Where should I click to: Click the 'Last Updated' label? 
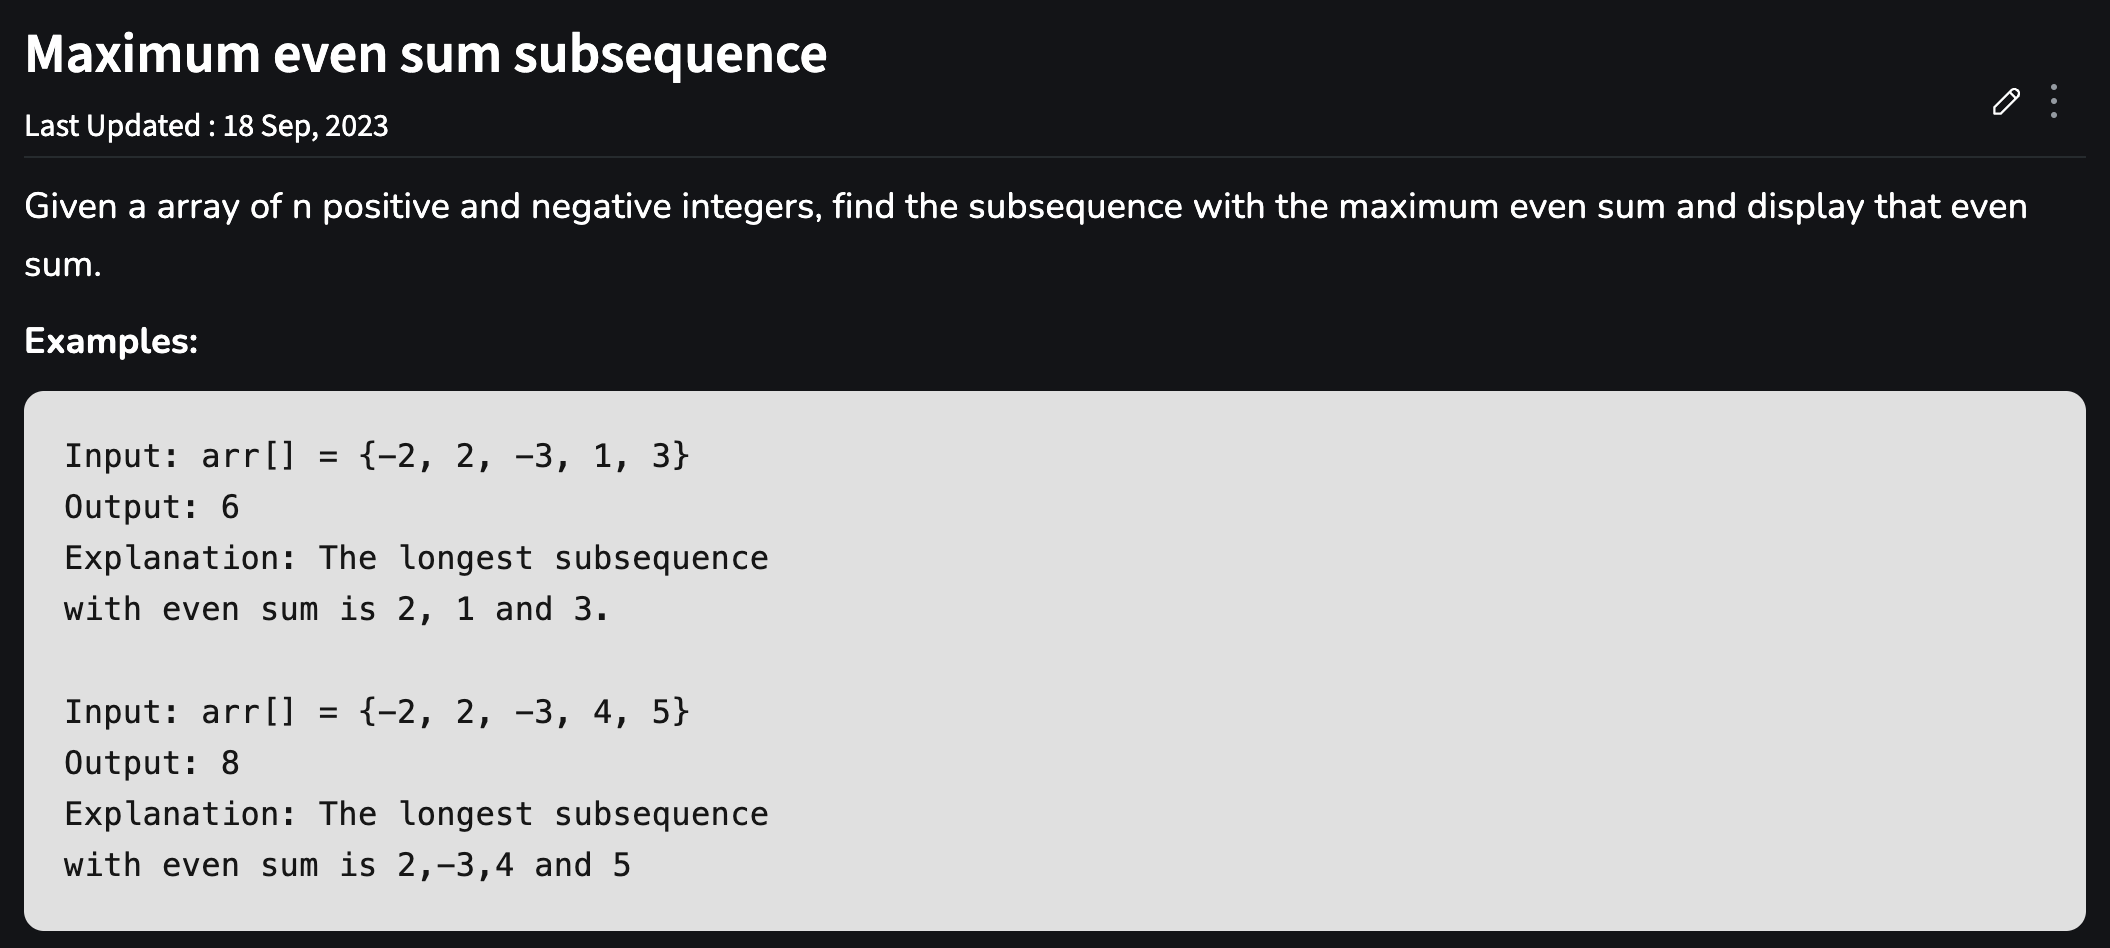point(112,126)
